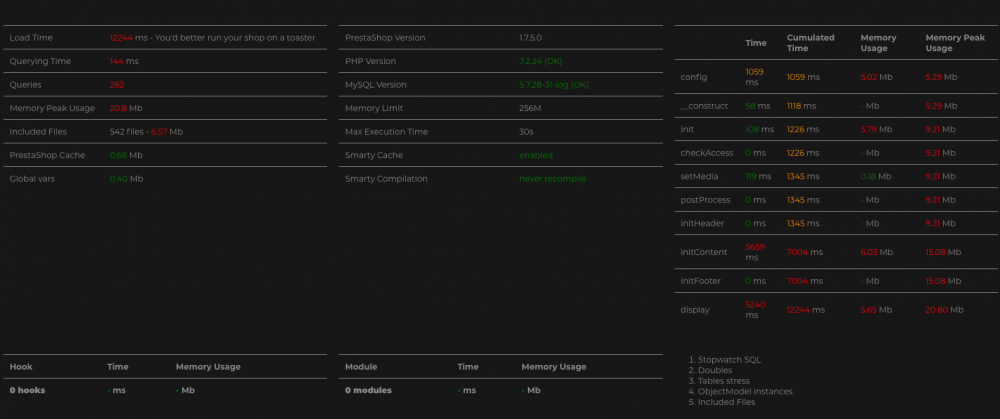The width and height of the screenshot is (1000, 419).
Task: Select the 12244 ms cumulated display time
Action: coord(806,310)
